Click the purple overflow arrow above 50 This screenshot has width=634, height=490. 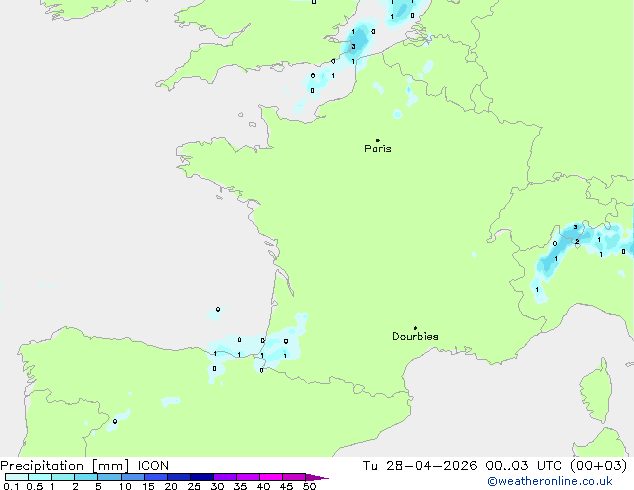click(x=317, y=477)
